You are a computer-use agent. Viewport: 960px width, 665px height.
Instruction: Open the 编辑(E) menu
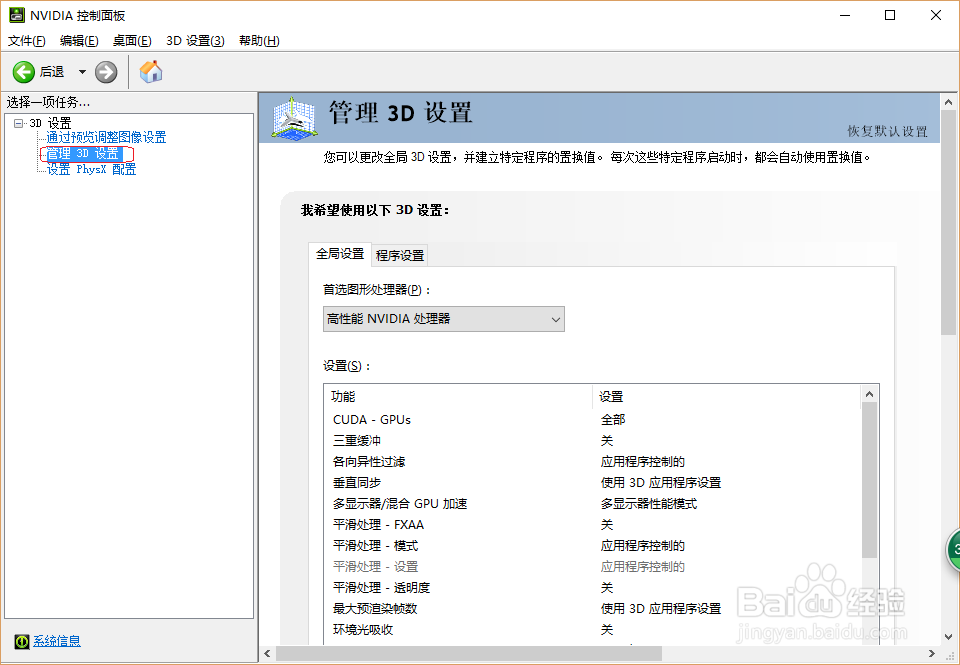click(79, 40)
